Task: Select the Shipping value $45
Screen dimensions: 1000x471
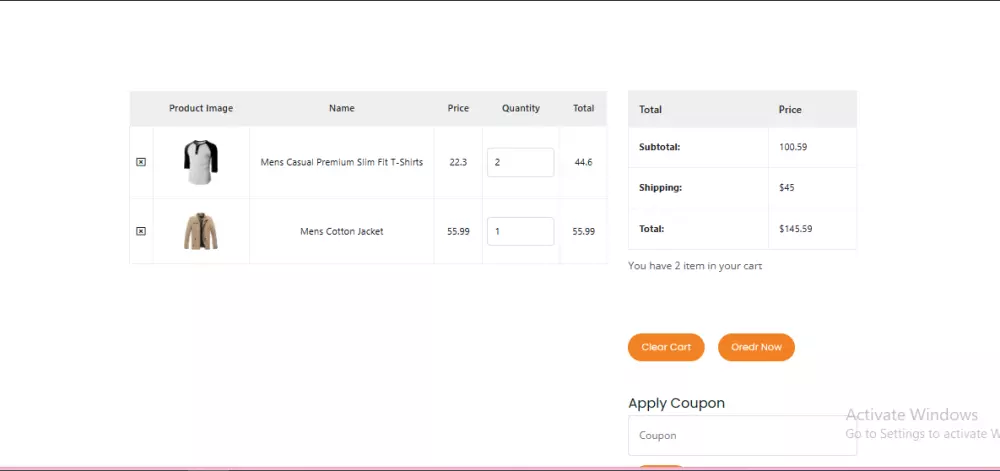Action: pyautogui.click(x=787, y=188)
